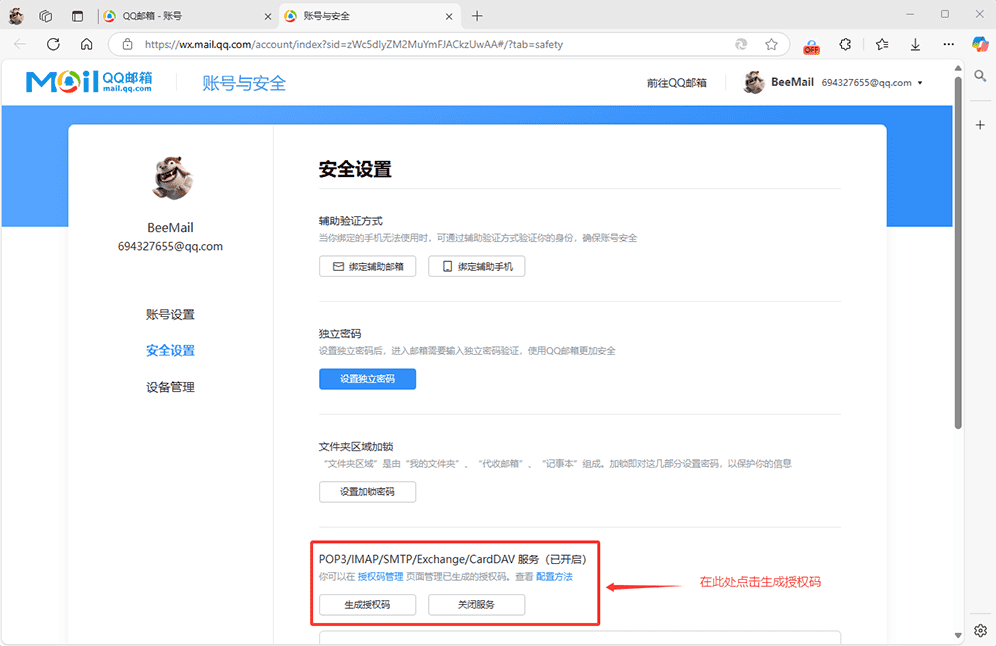Viewport: 996px width, 646px height.
Task: Click the 安全设置 page heading
Action: [x=355, y=170]
